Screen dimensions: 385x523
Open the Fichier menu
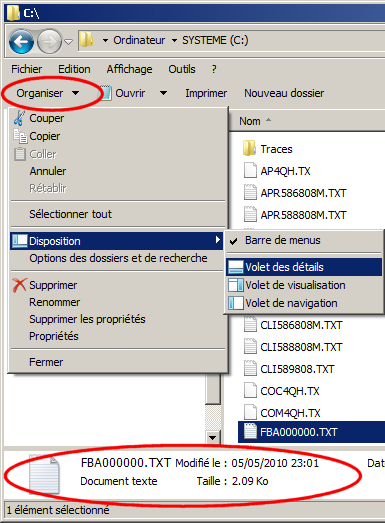click(x=26, y=69)
